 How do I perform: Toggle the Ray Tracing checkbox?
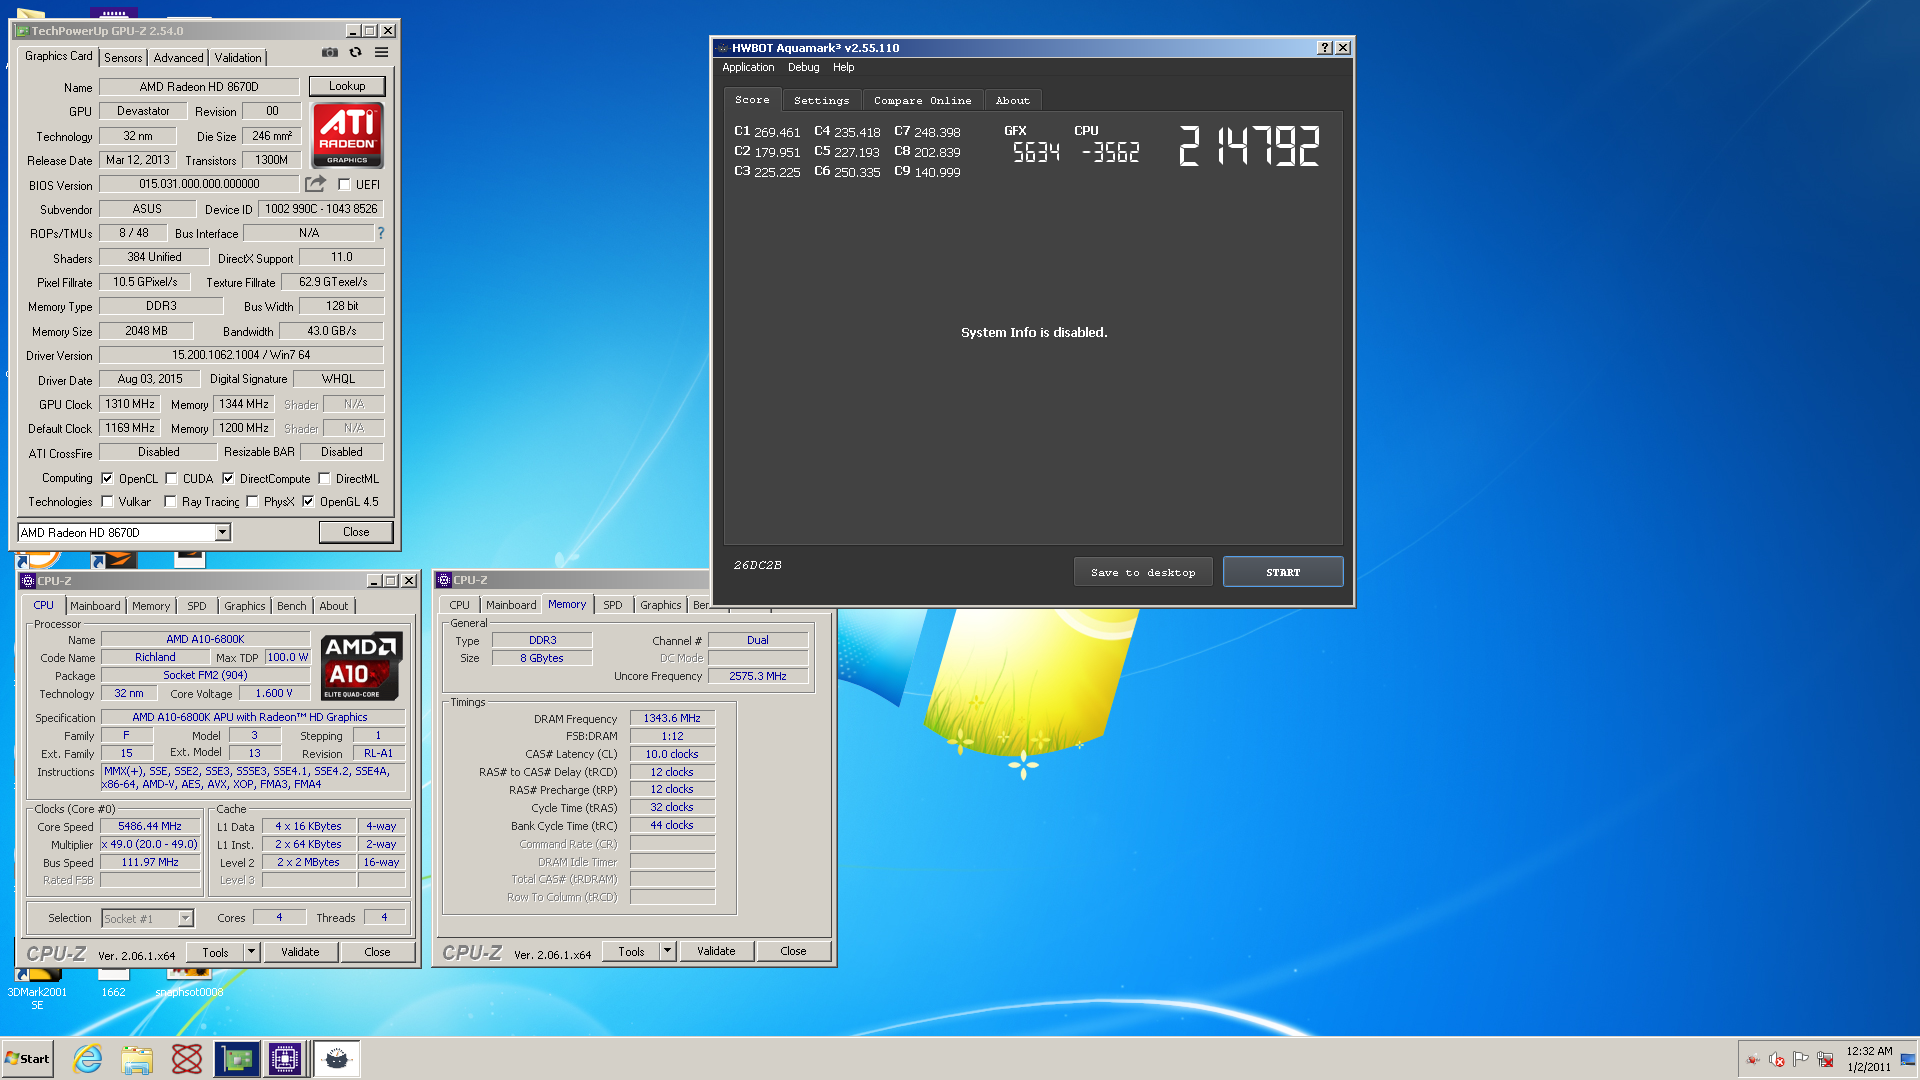[x=170, y=502]
